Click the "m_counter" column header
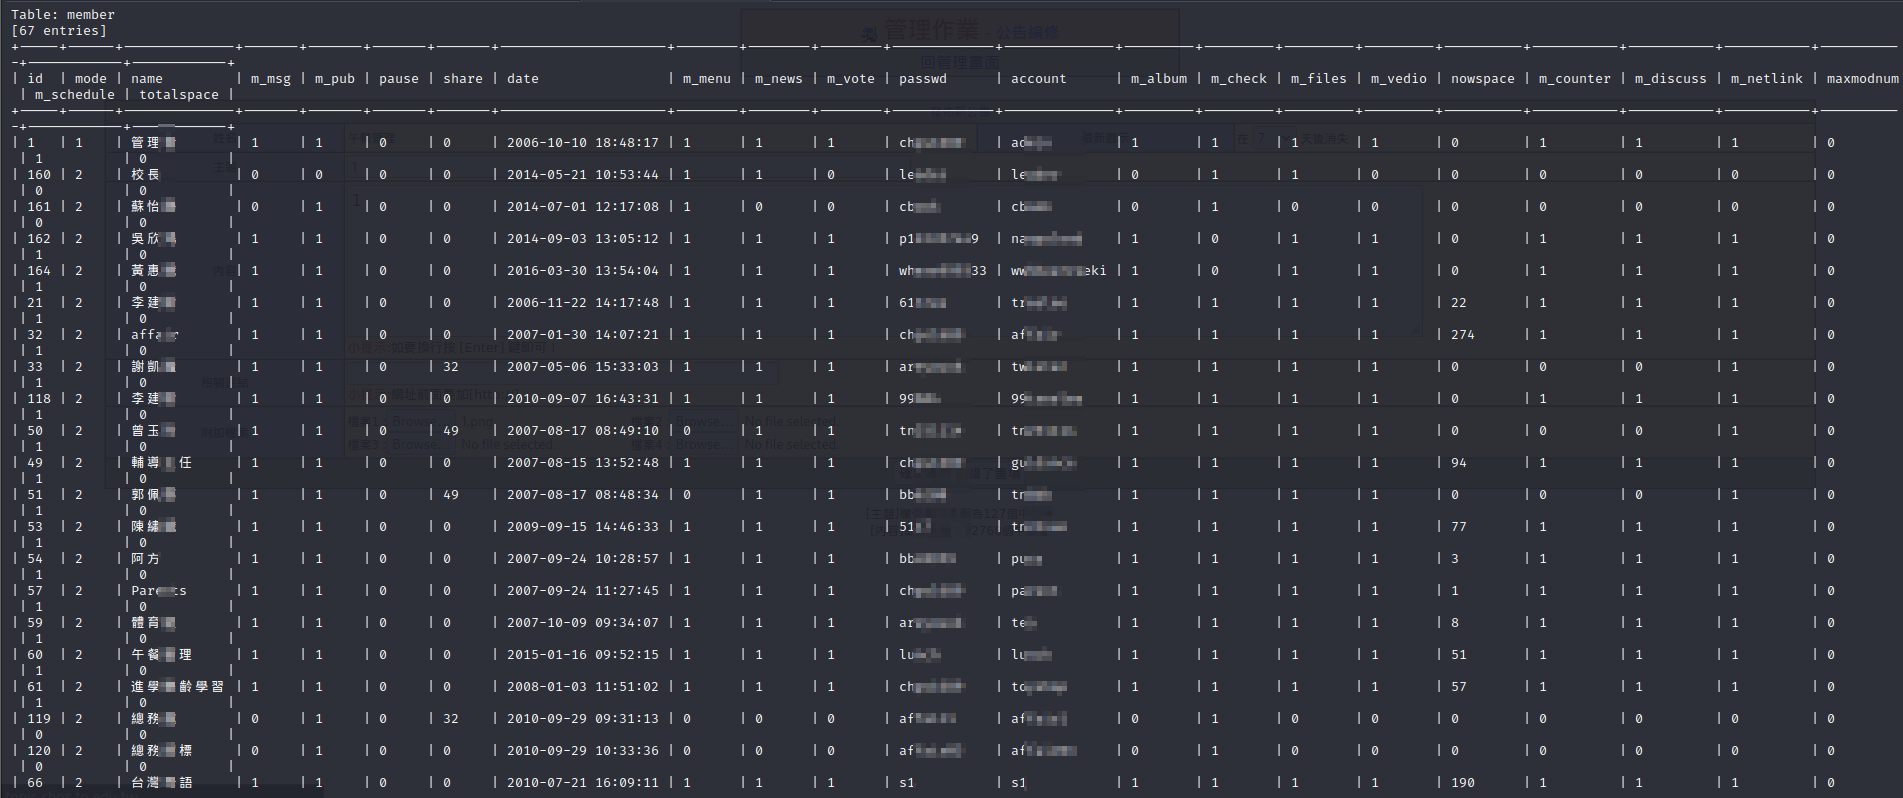 pyautogui.click(x=1575, y=79)
